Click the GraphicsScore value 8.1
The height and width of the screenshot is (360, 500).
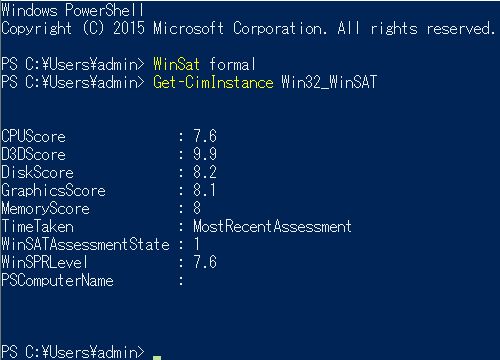[204, 190]
